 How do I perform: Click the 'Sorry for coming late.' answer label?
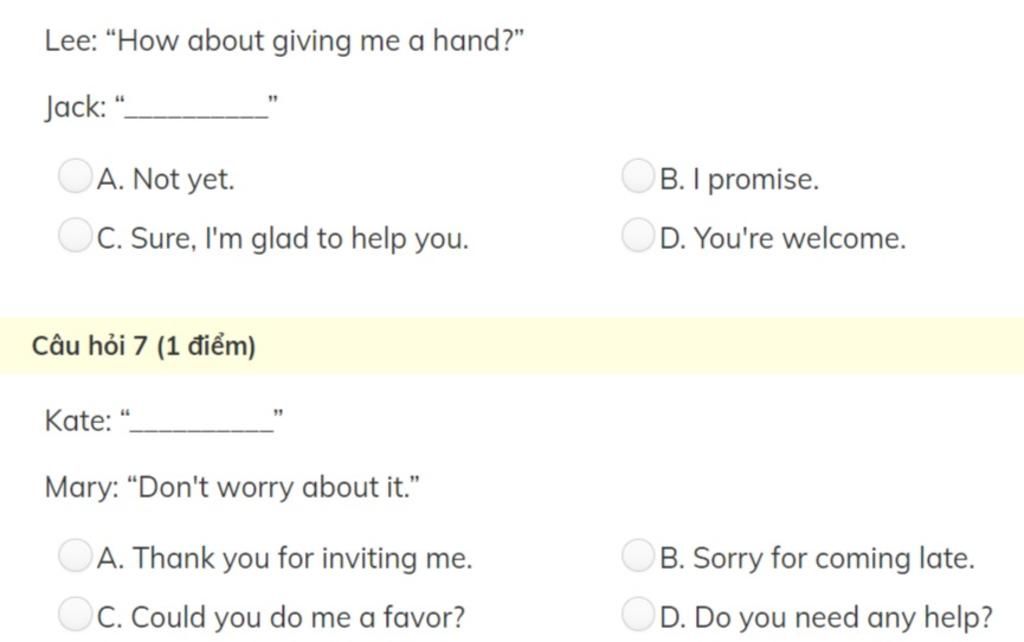(834, 558)
